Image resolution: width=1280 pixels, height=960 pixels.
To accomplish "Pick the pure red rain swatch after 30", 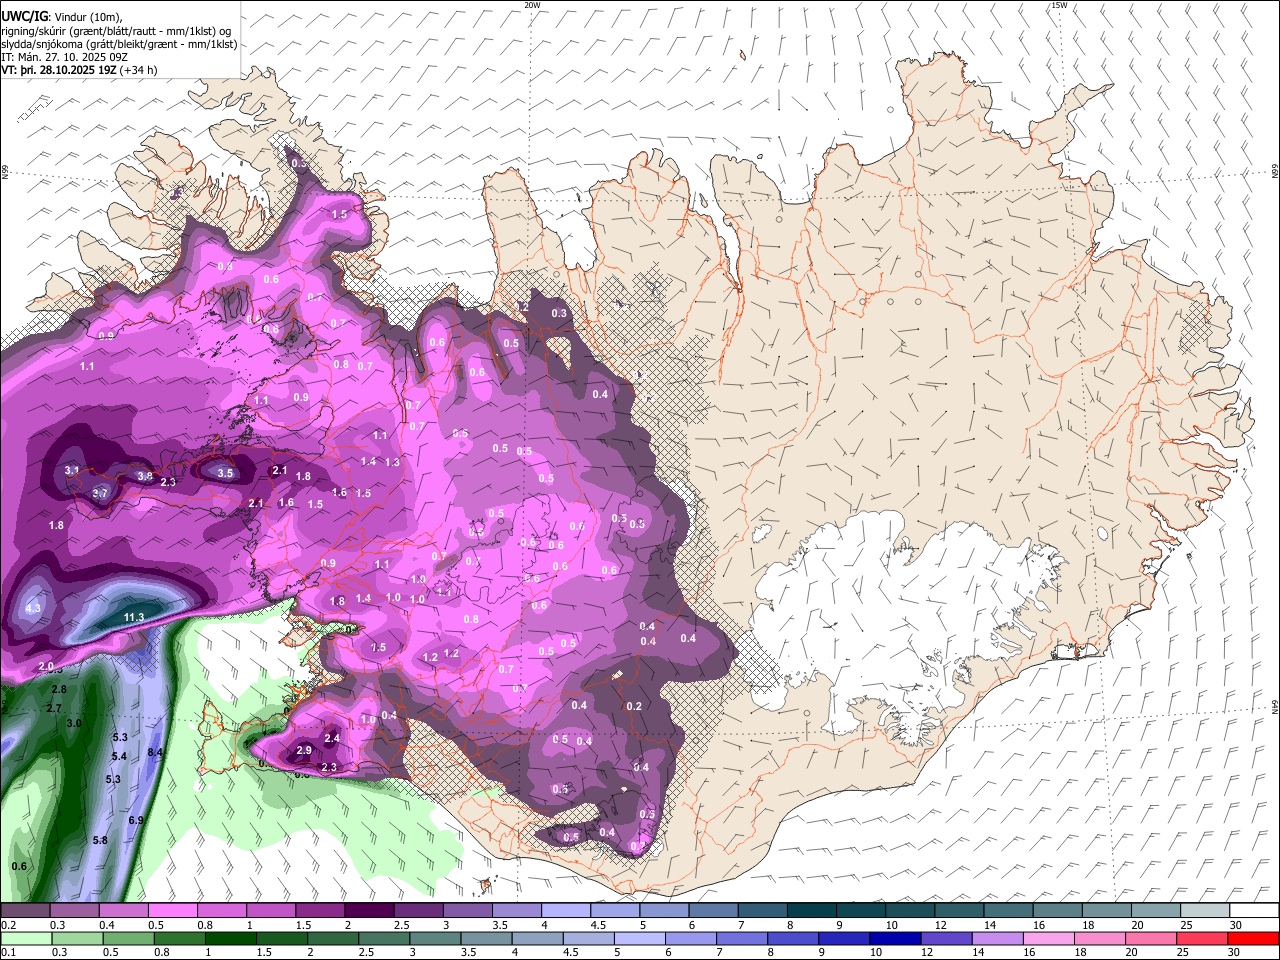I will (x=1253, y=939).
